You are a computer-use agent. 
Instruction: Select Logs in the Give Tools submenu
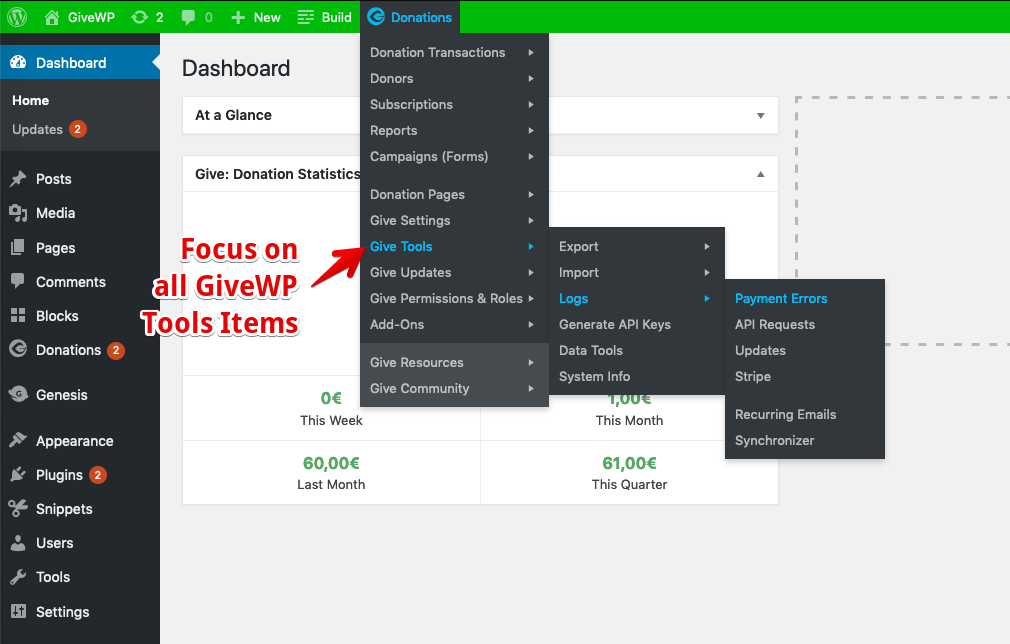(636, 299)
